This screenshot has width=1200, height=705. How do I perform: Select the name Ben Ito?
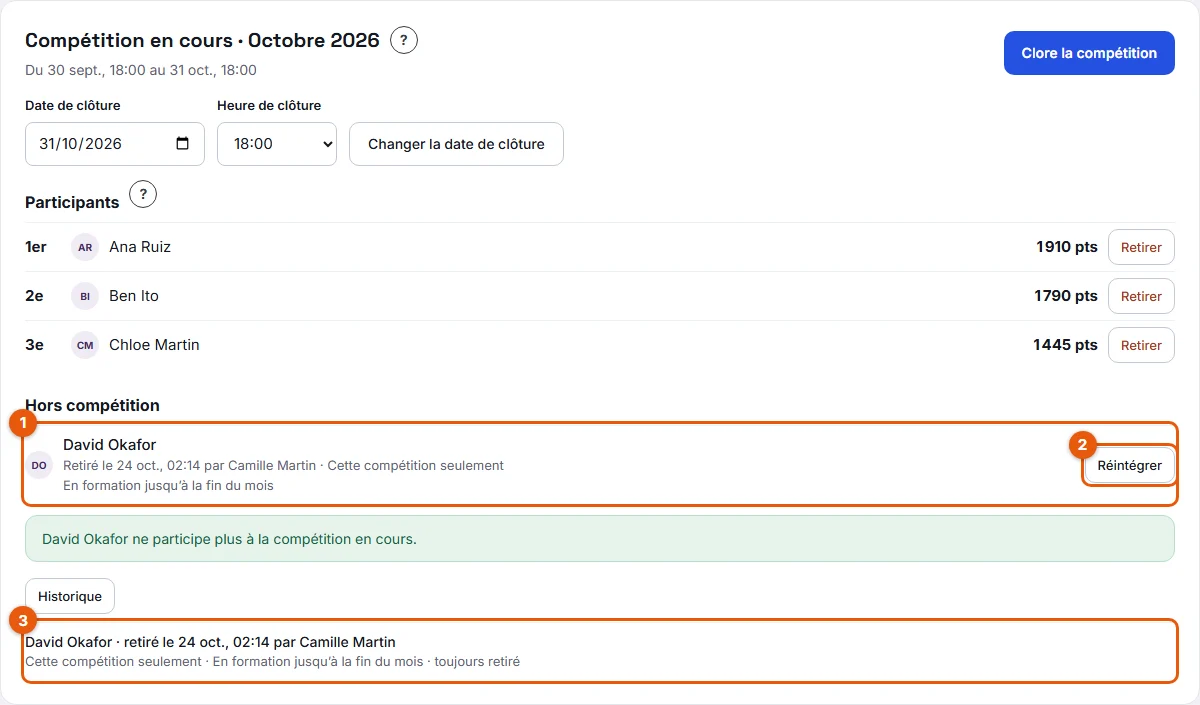pos(134,296)
